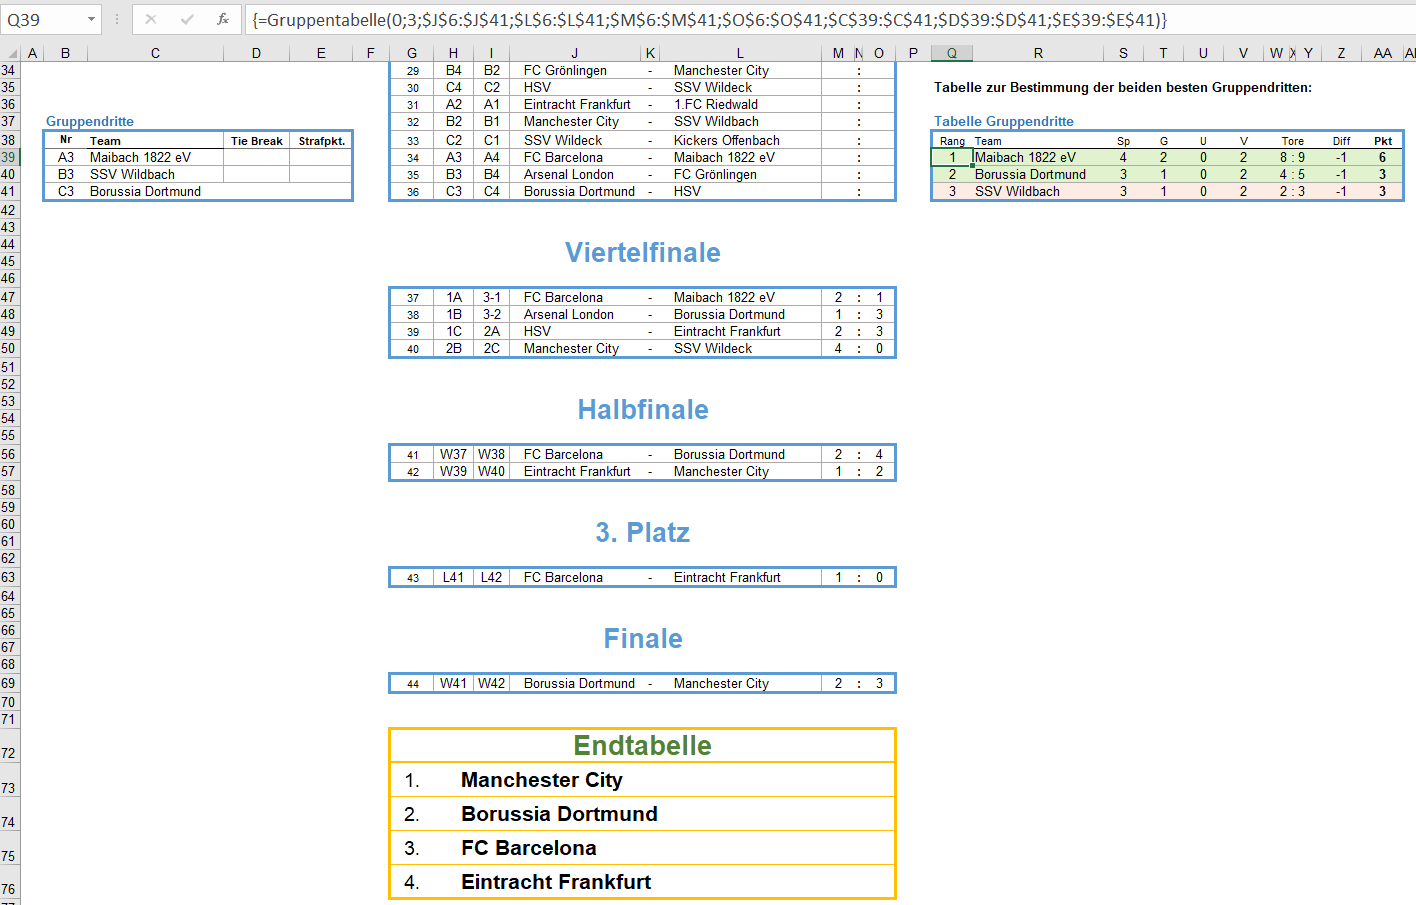Click the formula bar options dots handle
The image size is (1416, 905).
pyautogui.click(x=117, y=19)
